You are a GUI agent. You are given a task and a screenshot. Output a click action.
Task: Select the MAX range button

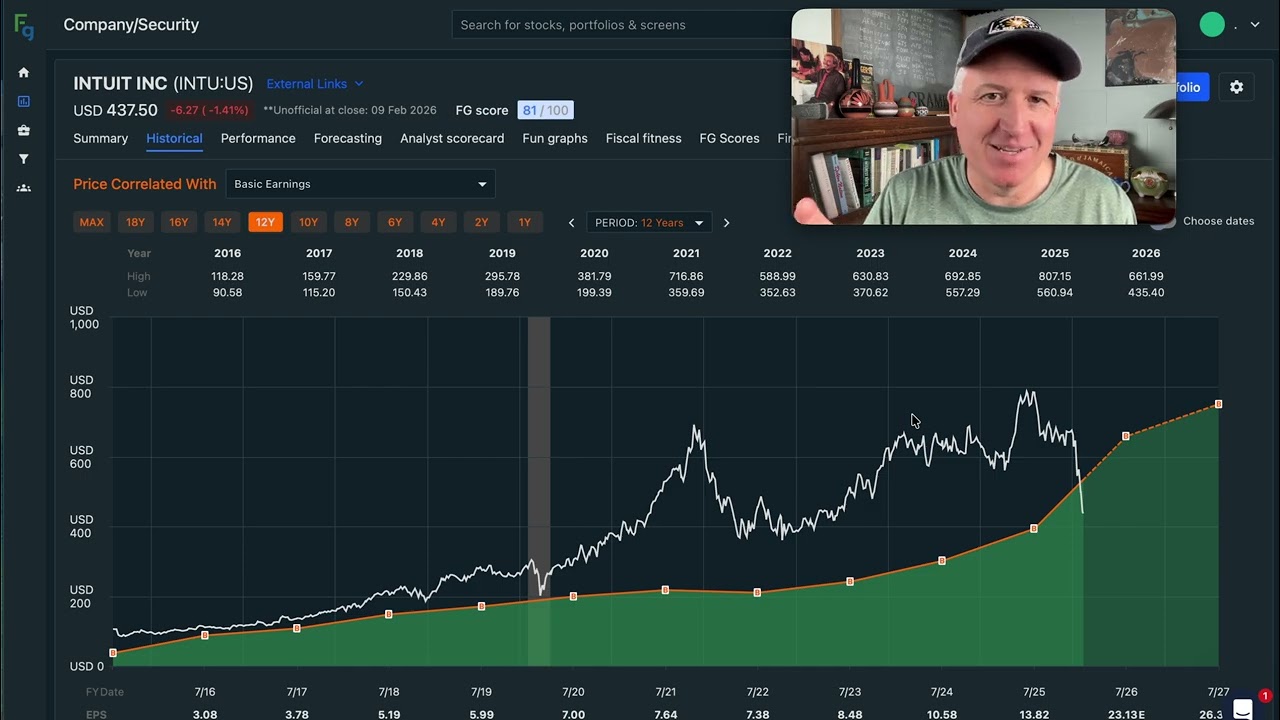(x=92, y=222)
